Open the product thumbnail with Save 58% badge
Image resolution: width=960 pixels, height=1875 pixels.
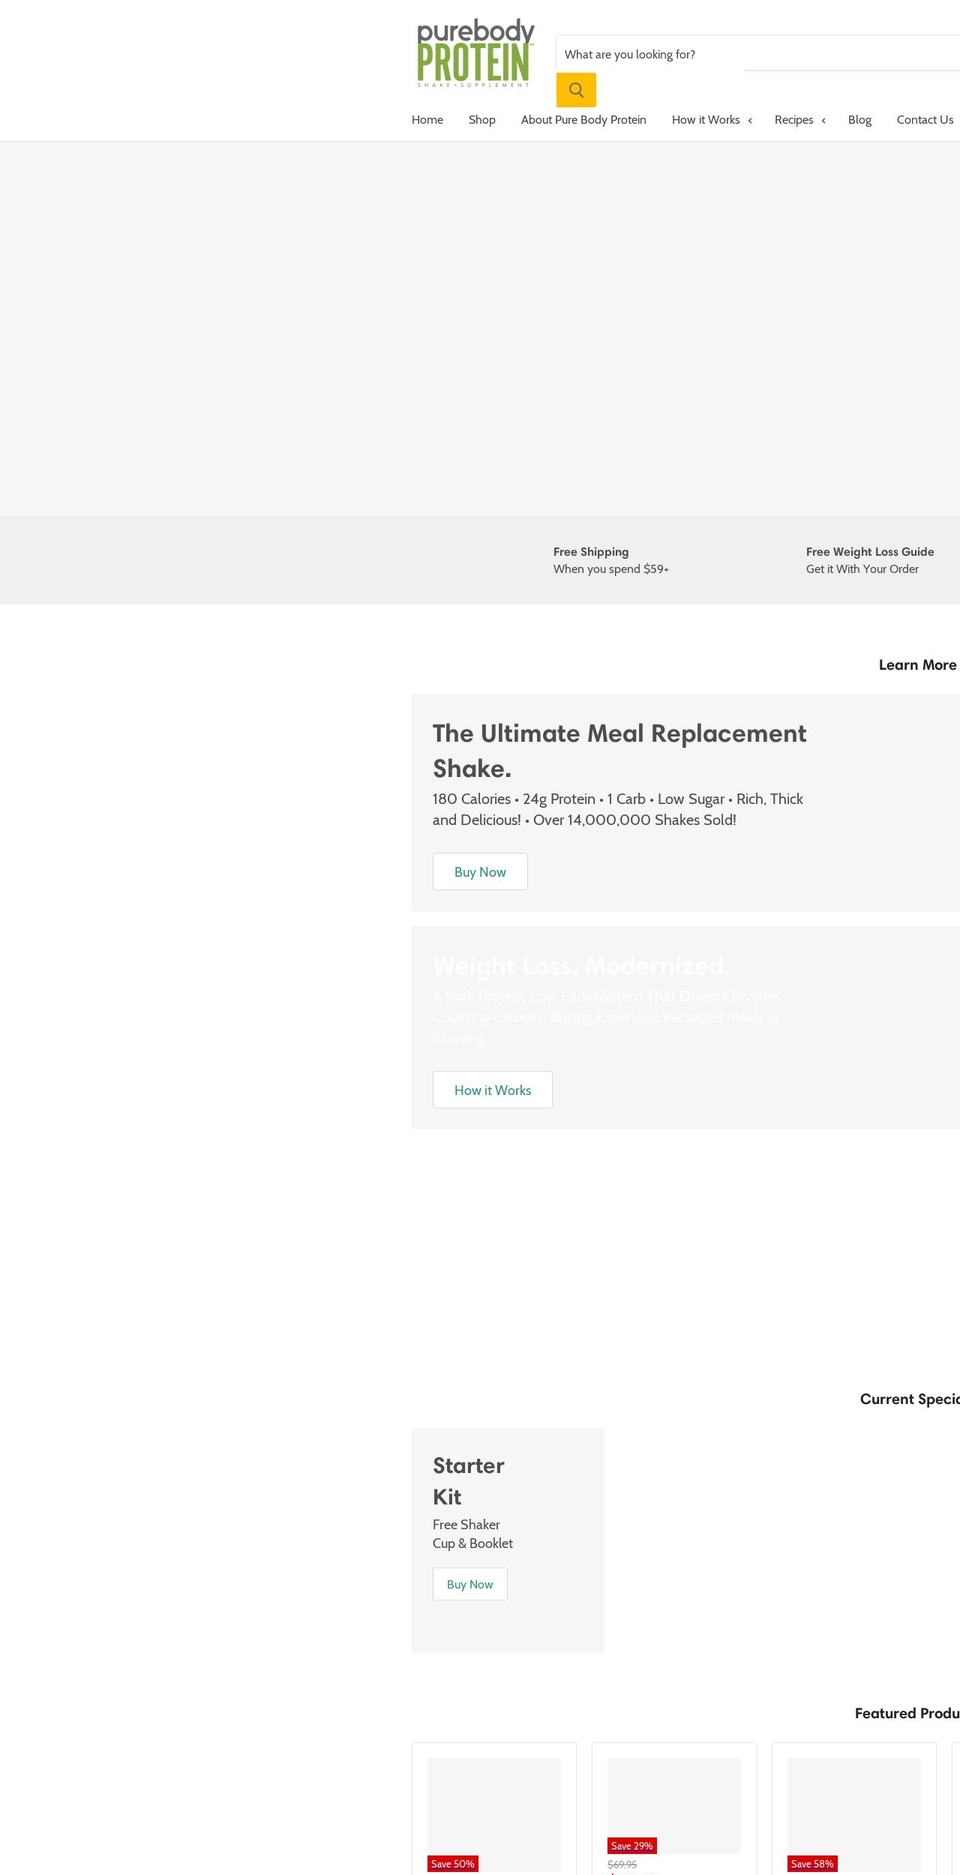tap(854, 1814)
